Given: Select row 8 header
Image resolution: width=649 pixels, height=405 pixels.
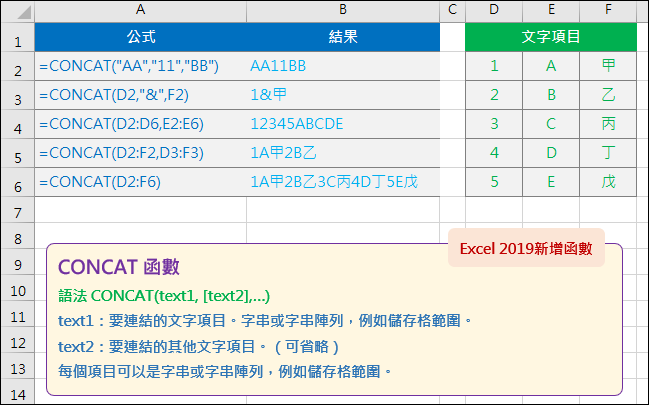Looking at the screenshot, I should (x=18, y=236).
